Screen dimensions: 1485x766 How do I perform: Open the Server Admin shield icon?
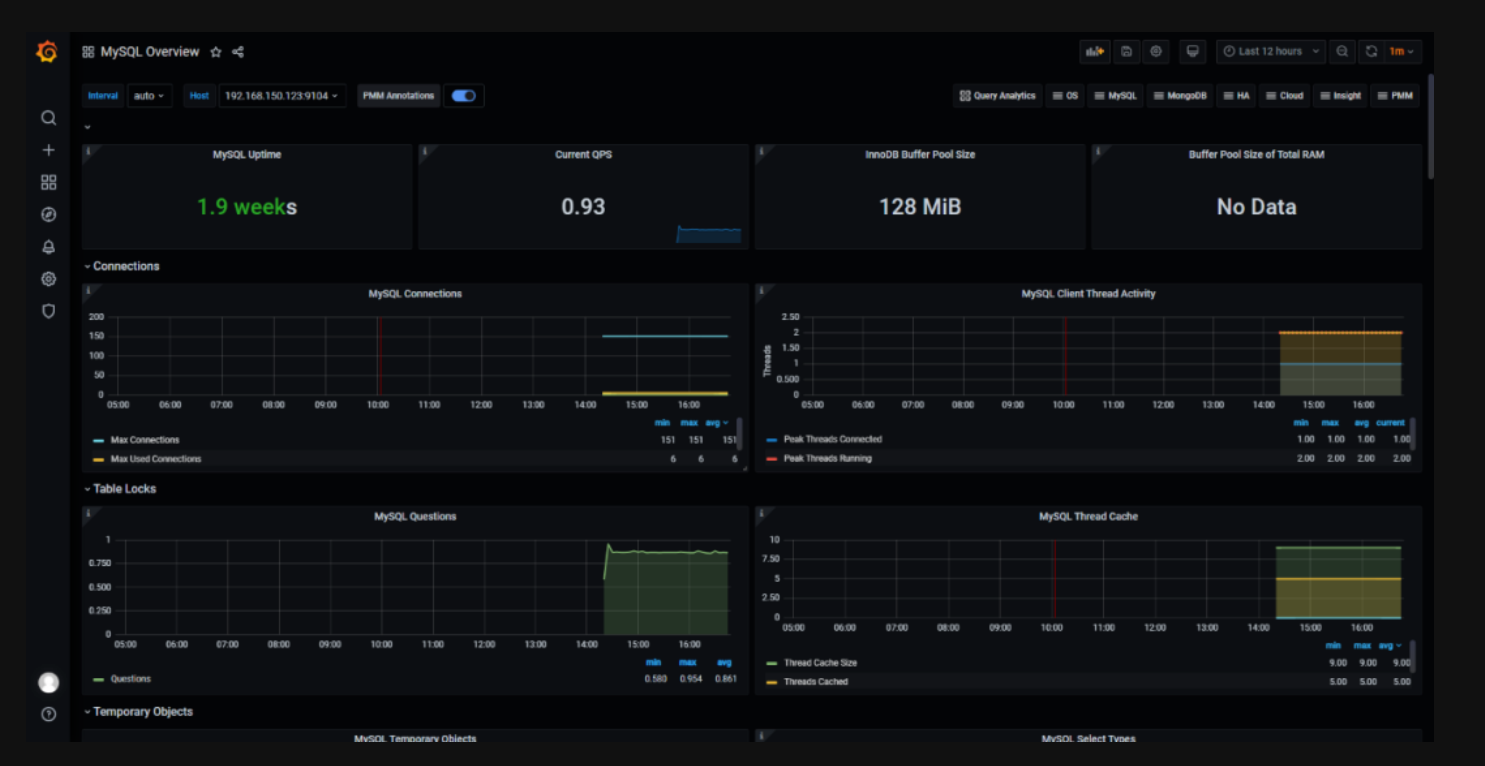48,311
